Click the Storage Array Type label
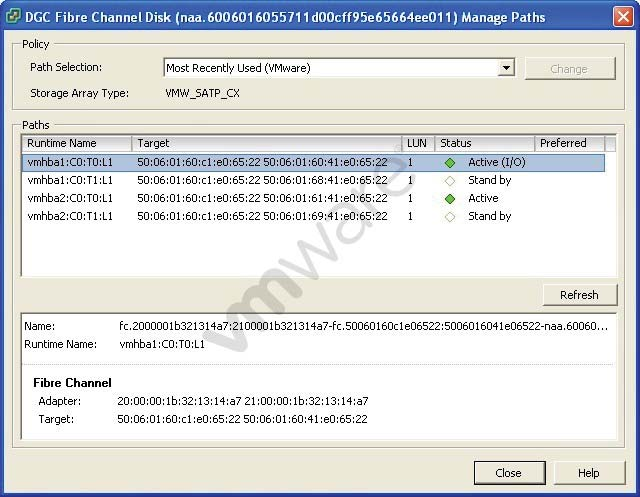 [80, 93]
